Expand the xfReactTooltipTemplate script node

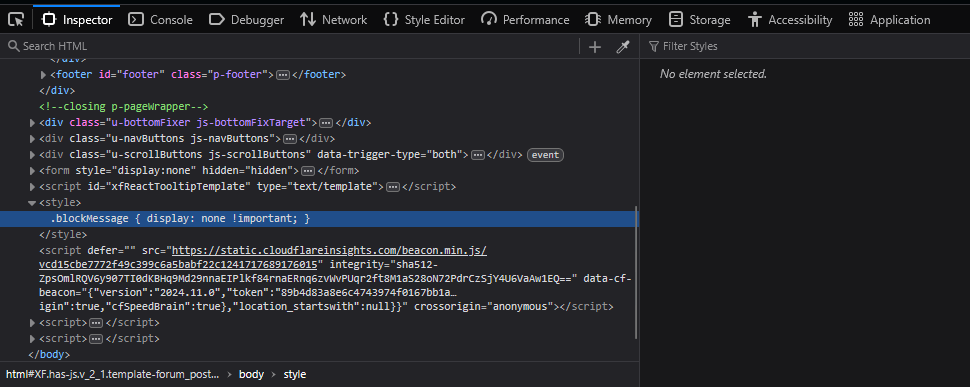[32, 186]
